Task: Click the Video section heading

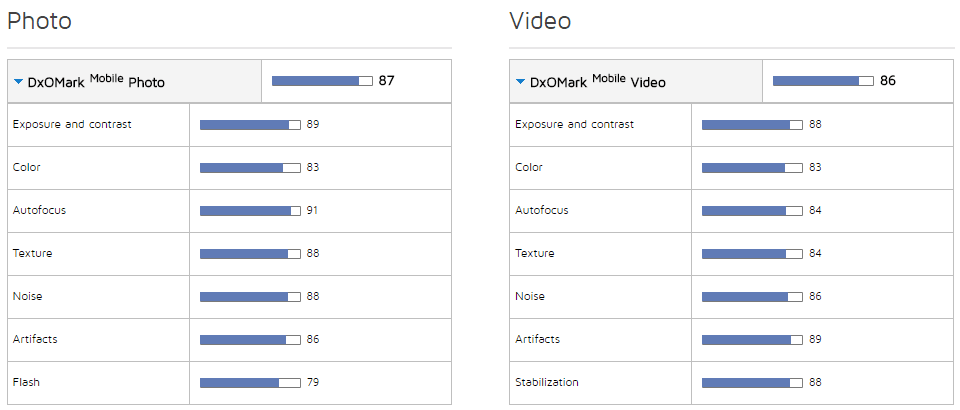Action: click(x=540, y=21)
